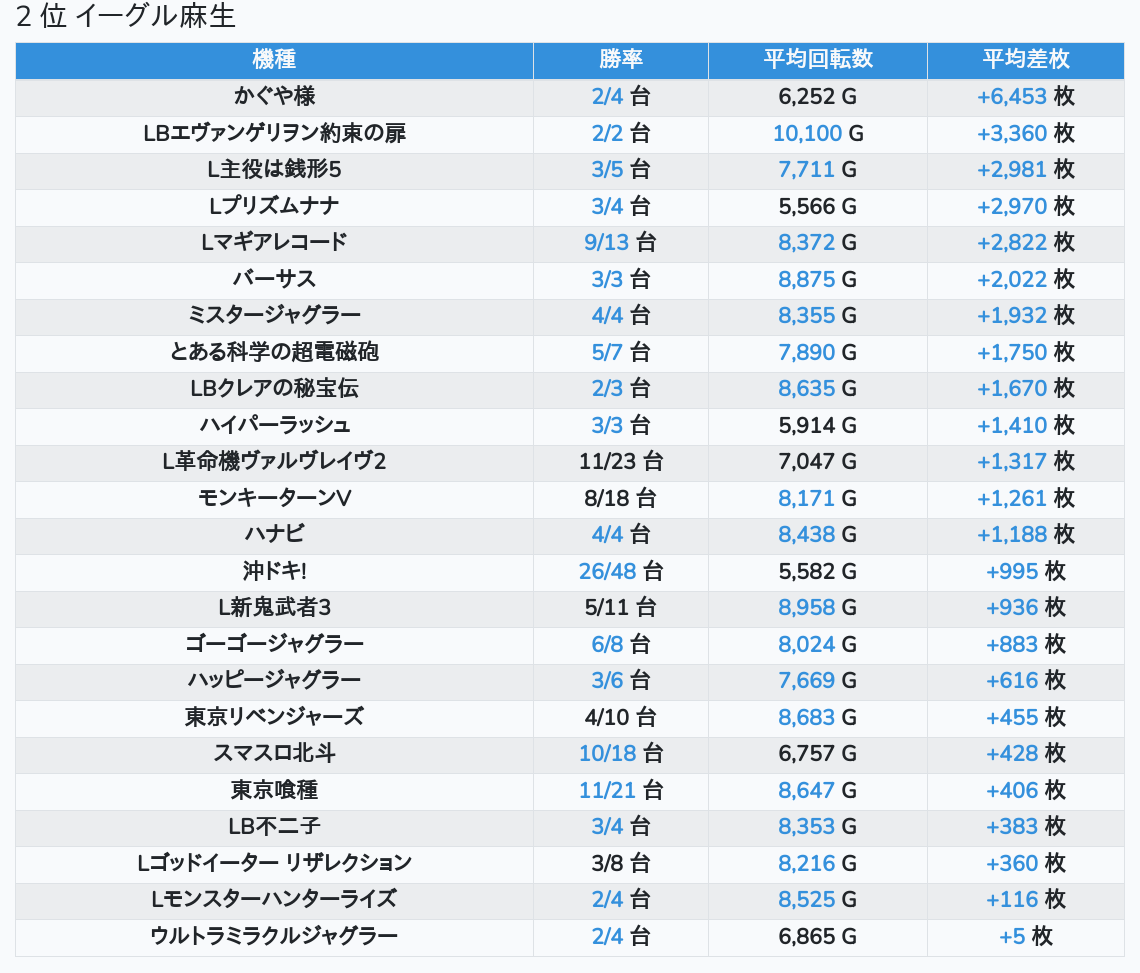The height and width of the screenshot is (973, 1140).
Task: Open the +995 difference link
Action: tap(1012, 571)
